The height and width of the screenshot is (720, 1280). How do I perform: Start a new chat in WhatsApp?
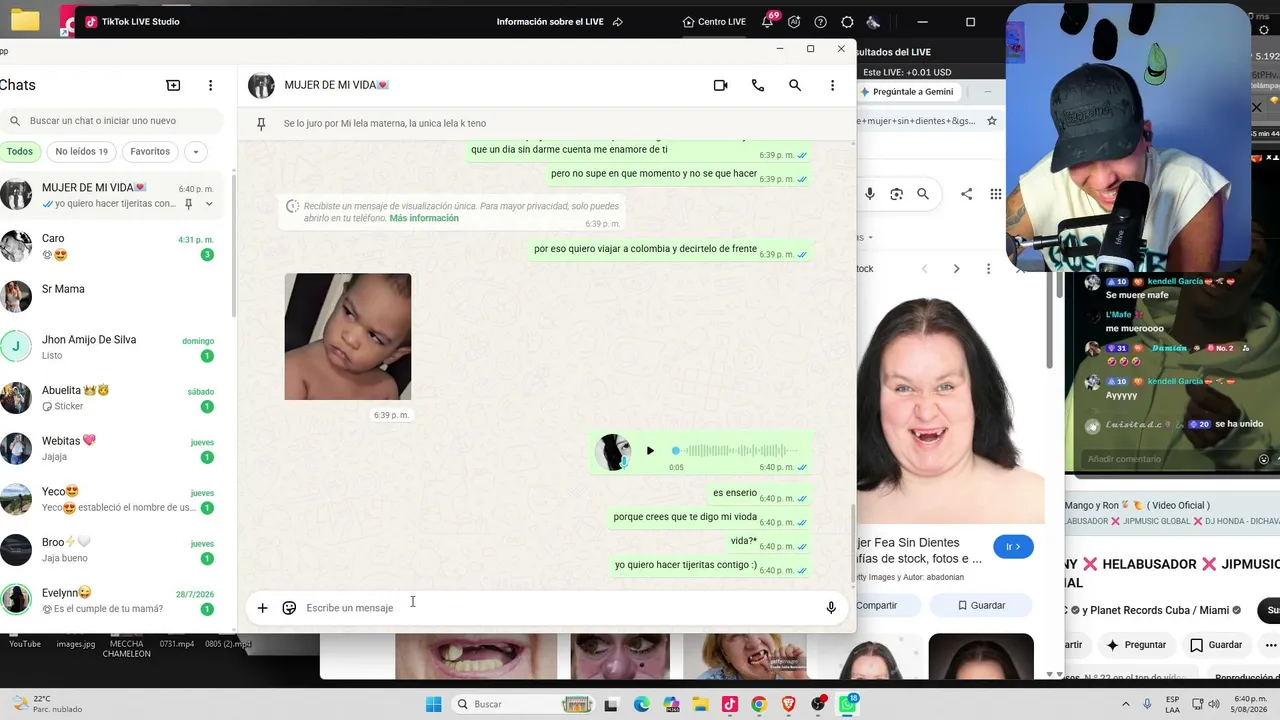coord(173,86)
